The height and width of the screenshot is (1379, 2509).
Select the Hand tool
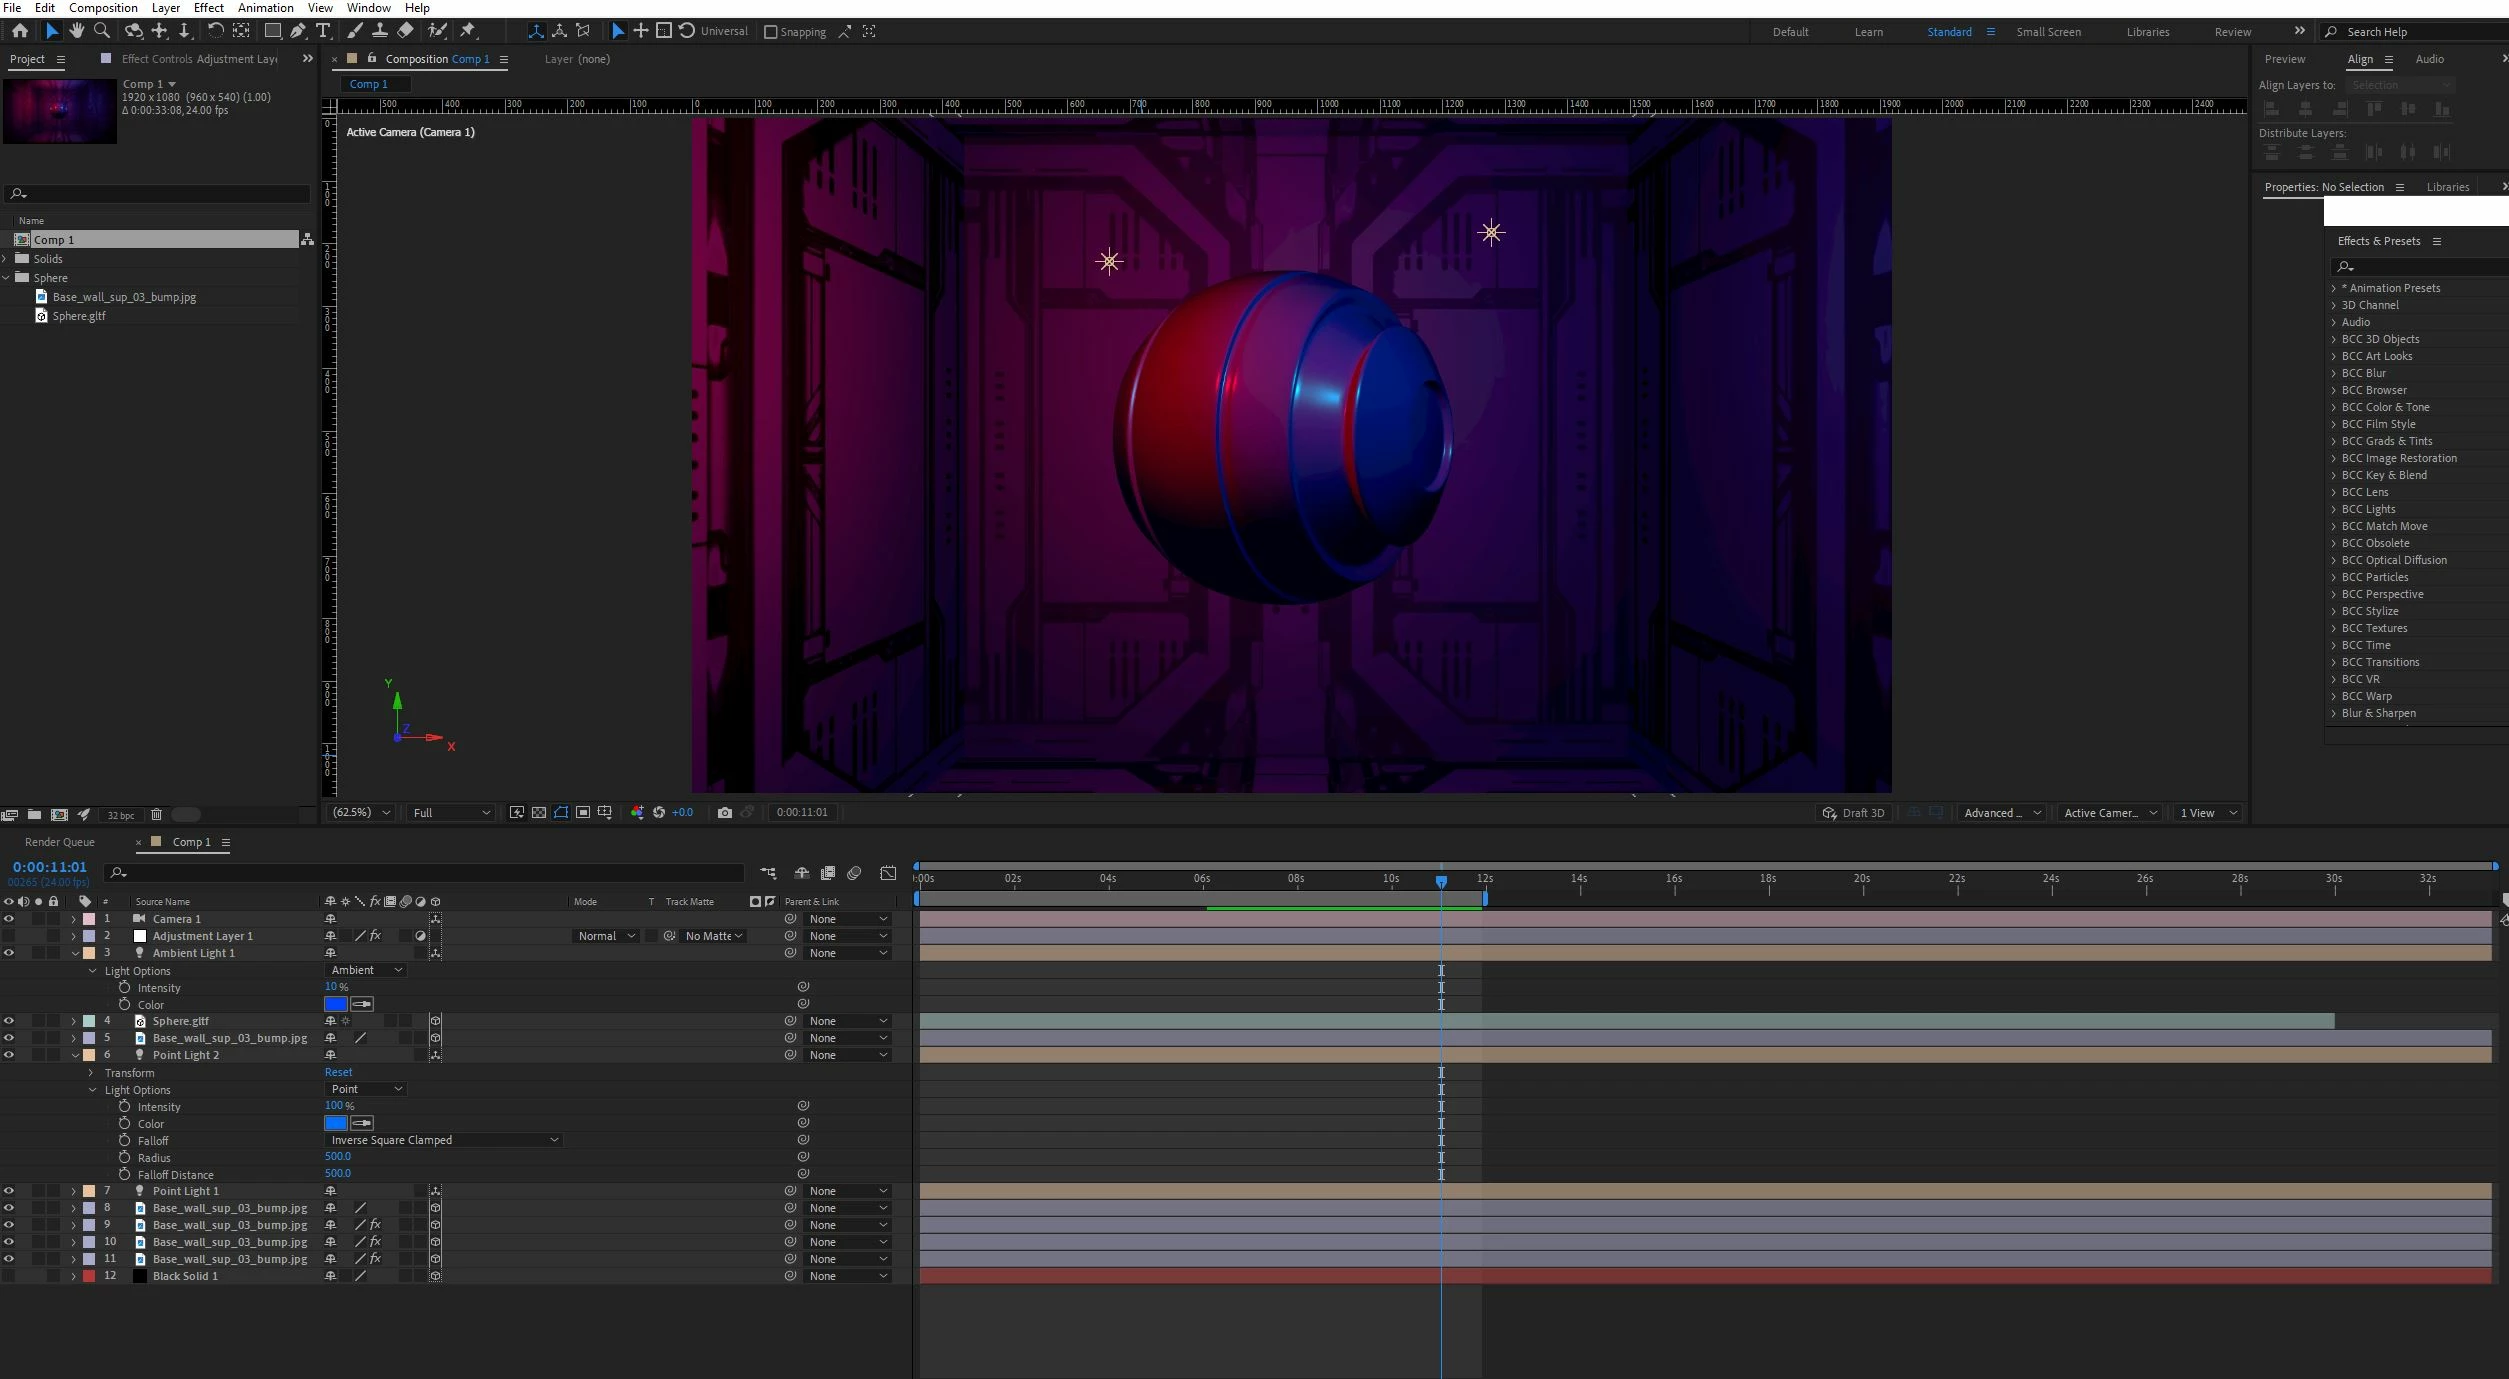(76, 31)
